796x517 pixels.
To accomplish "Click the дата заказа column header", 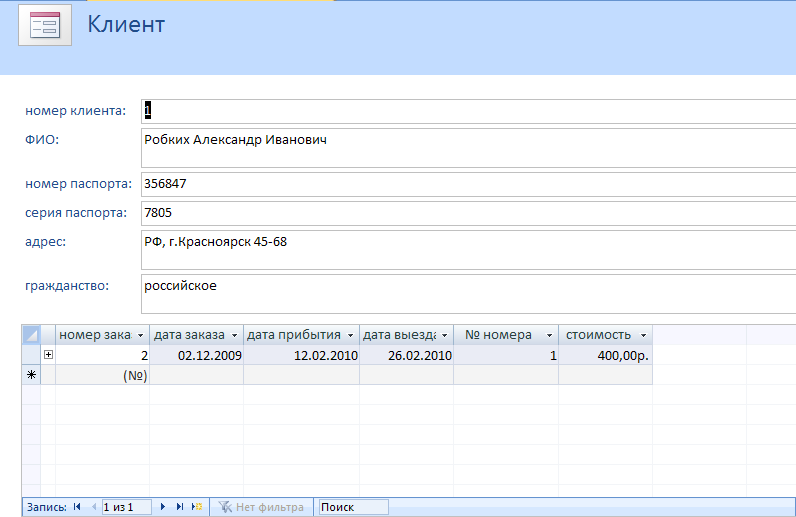I will [x=196, y=335].
